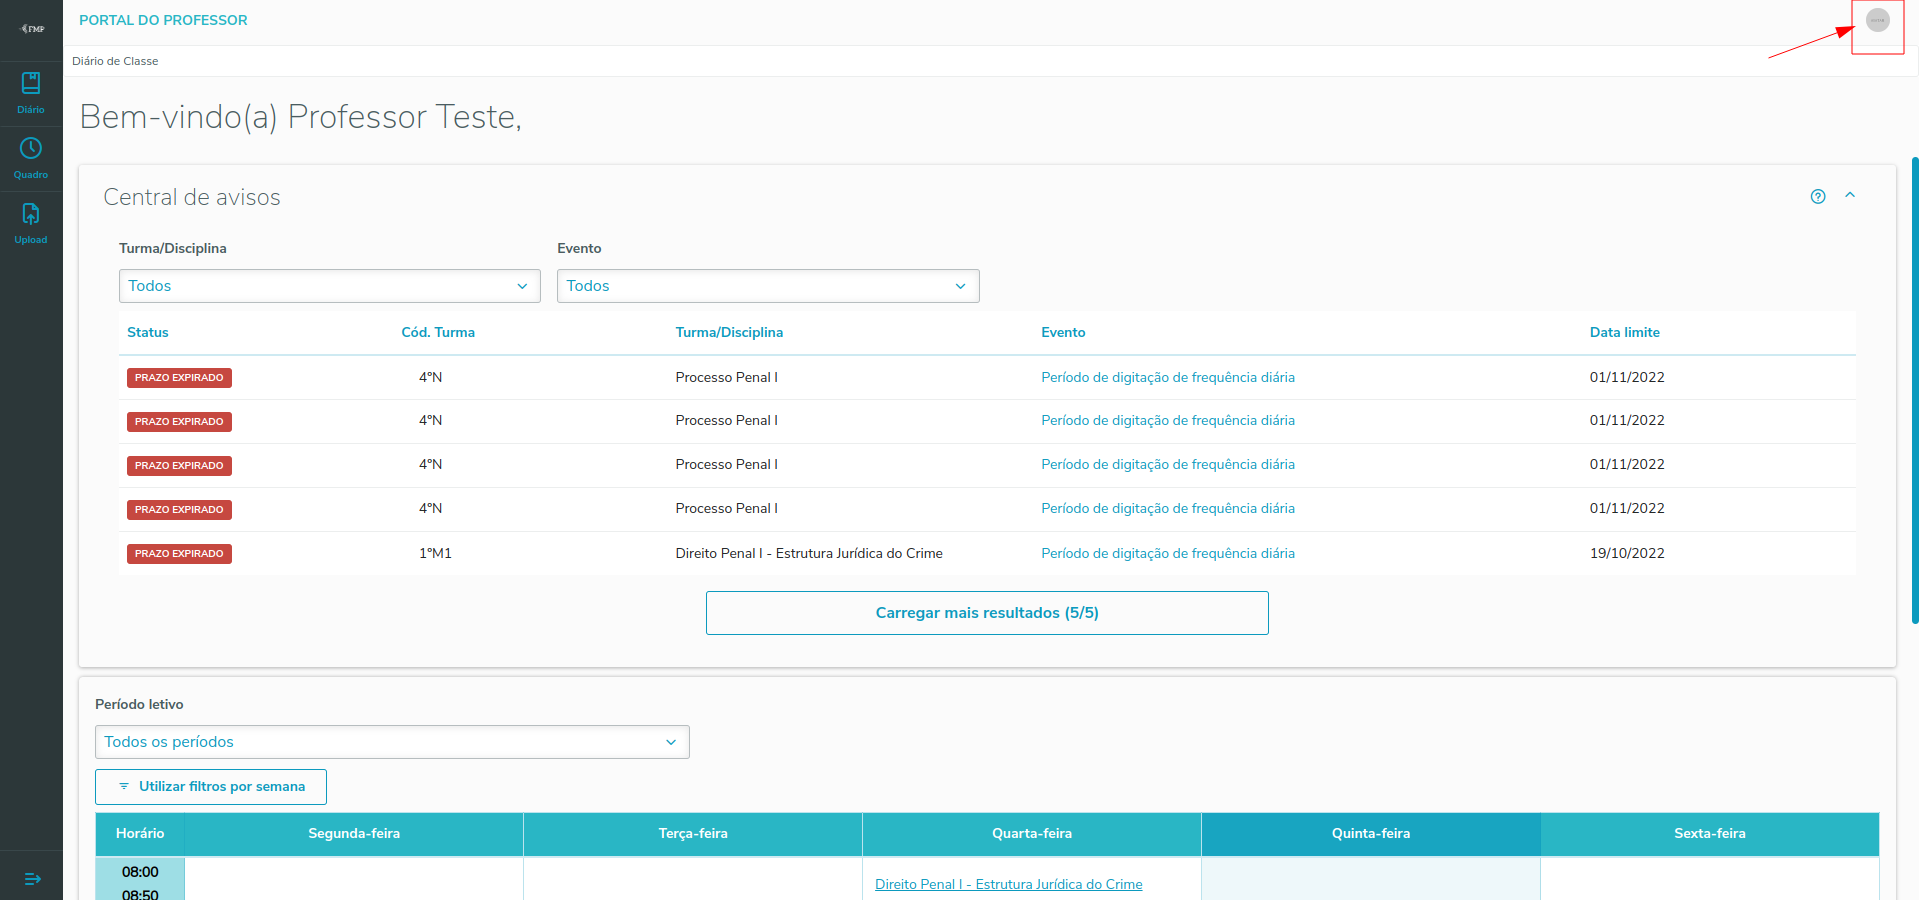Click the user avatar in top-right corner
This screenshot has width=1919, height=900.
coord(1877,20)
